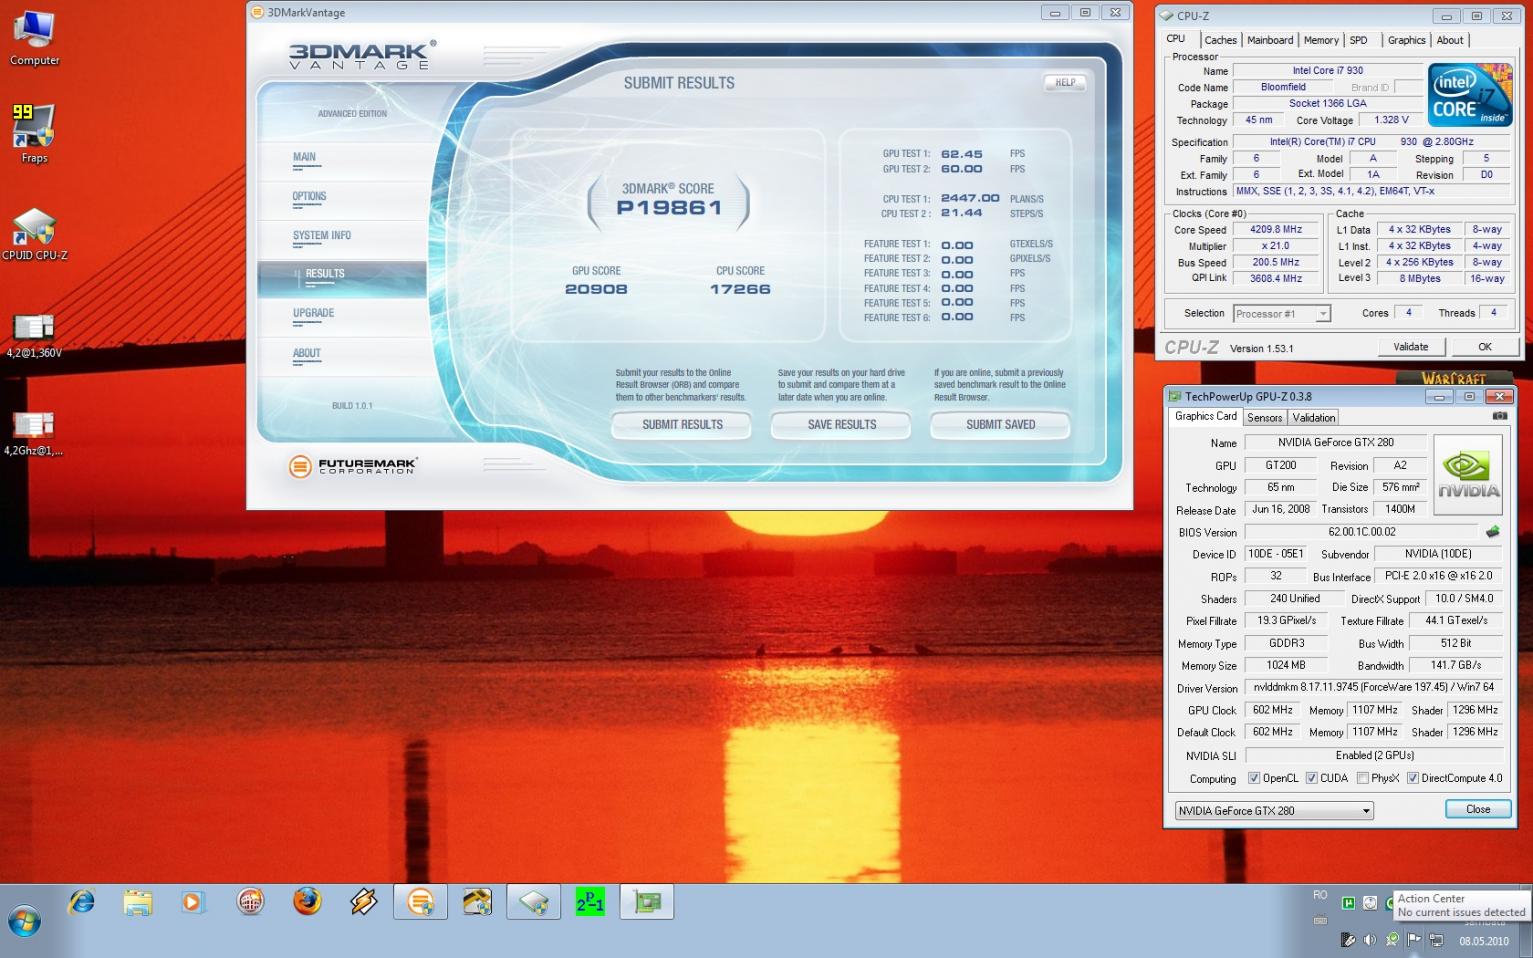The image size is (1533, 958).
Task: Click HELP button in 3DMark Vantage
Action: point(1065,83)
